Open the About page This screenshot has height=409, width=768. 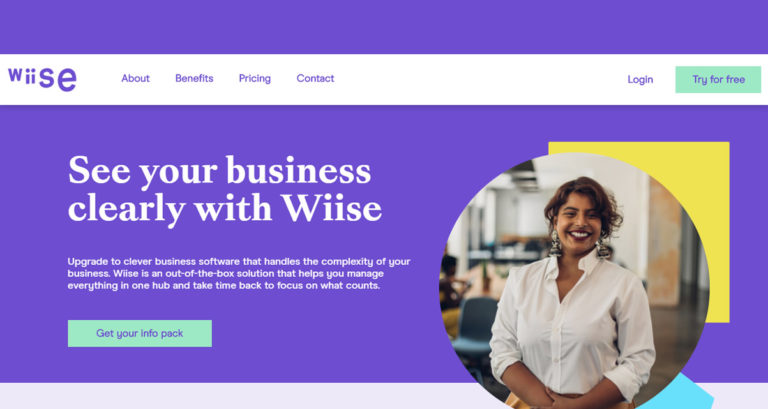pos(135,78)
